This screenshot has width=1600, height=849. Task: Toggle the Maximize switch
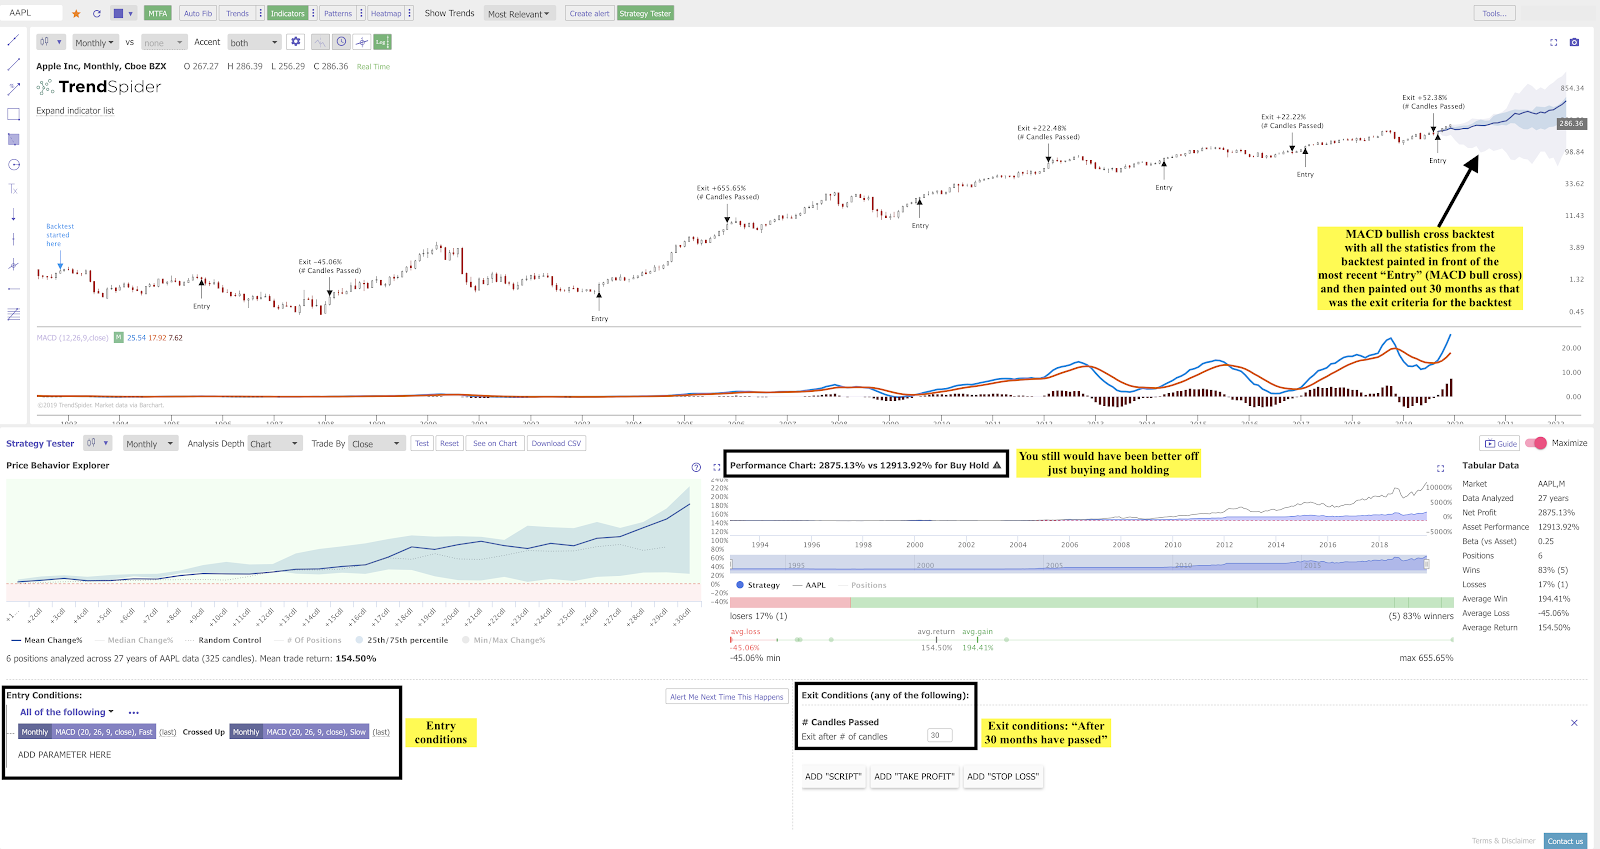coord(1536,443)
